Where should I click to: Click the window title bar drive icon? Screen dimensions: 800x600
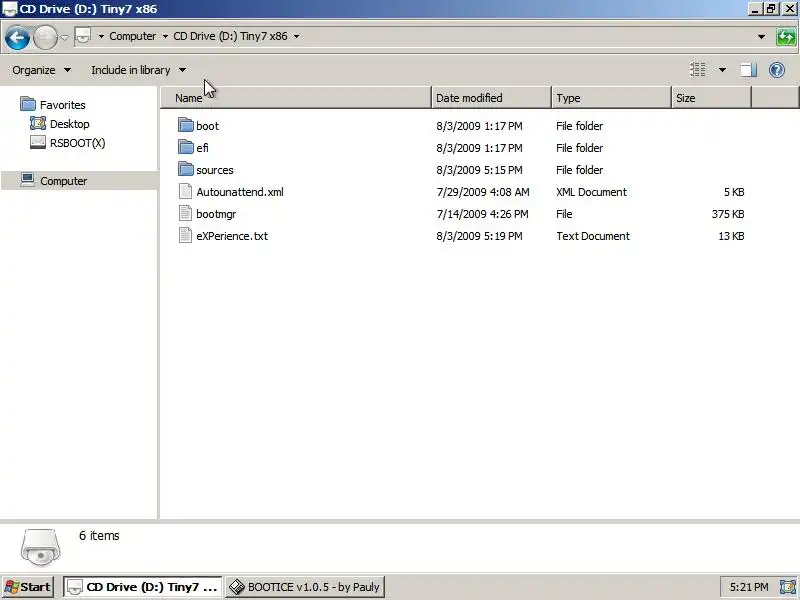9,9
